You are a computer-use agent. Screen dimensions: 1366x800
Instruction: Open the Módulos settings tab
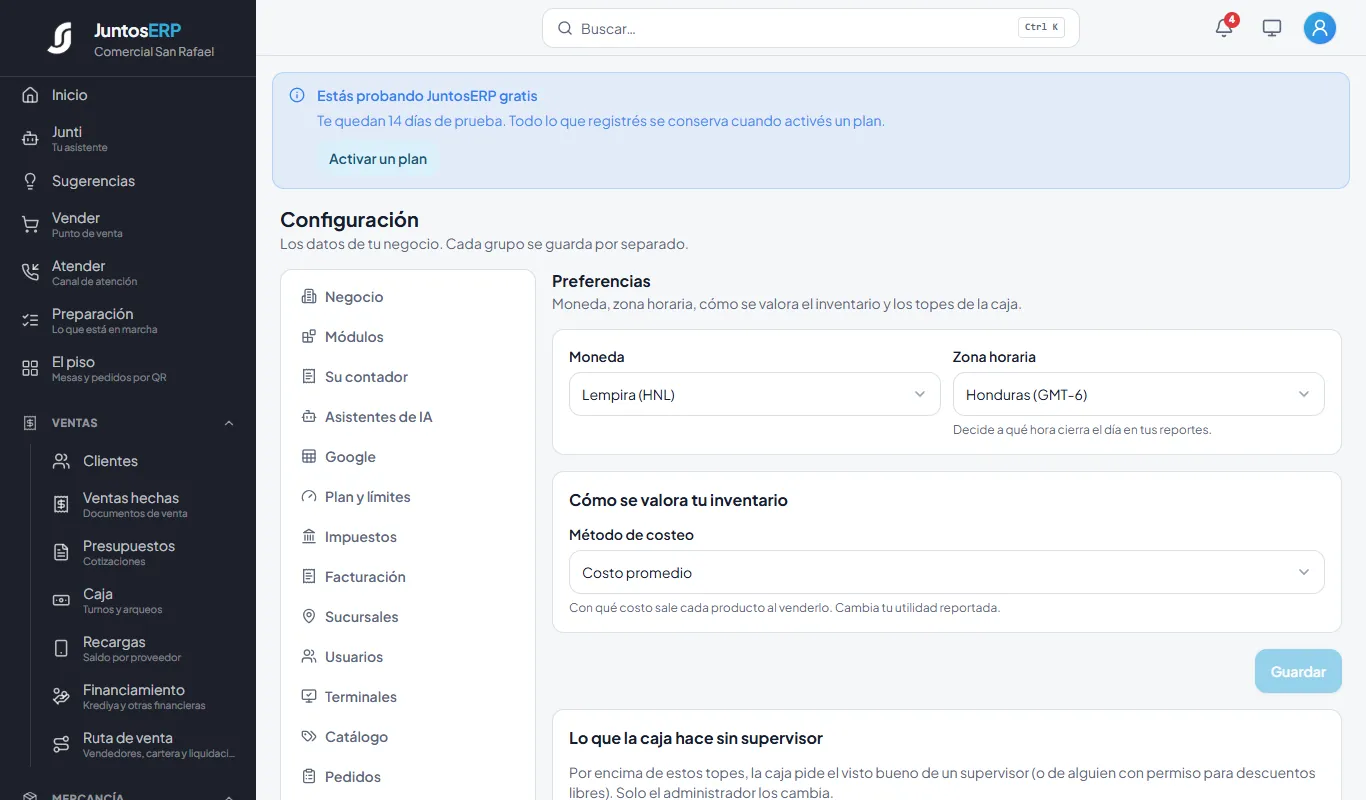pyautogui.click(x=408, y=337)
